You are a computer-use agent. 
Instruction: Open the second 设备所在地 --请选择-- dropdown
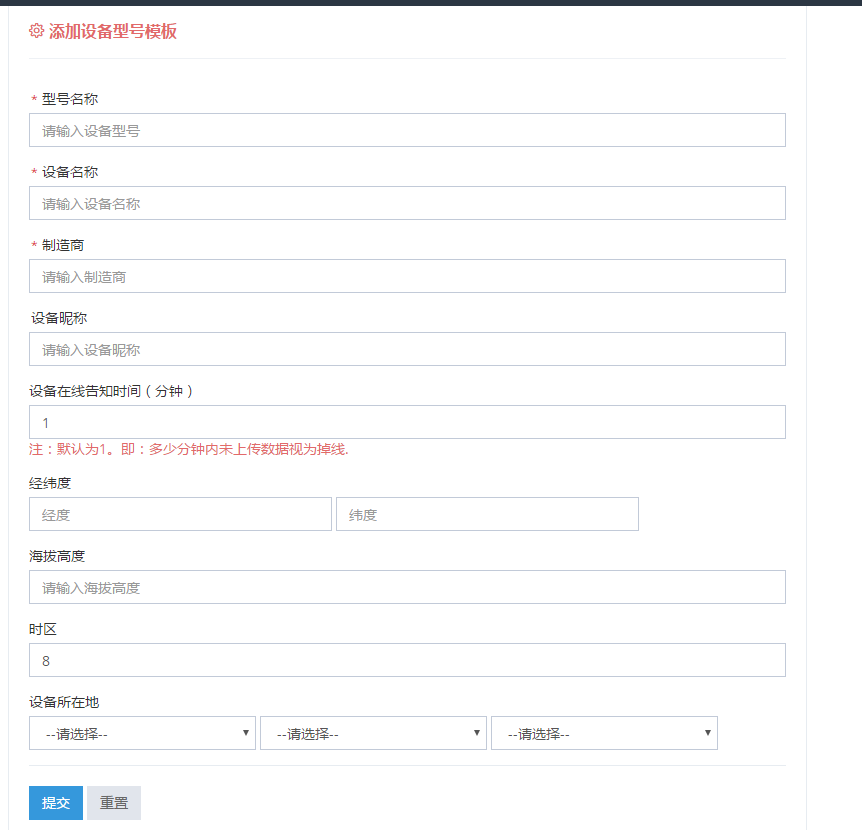click(x=373, y=733)
